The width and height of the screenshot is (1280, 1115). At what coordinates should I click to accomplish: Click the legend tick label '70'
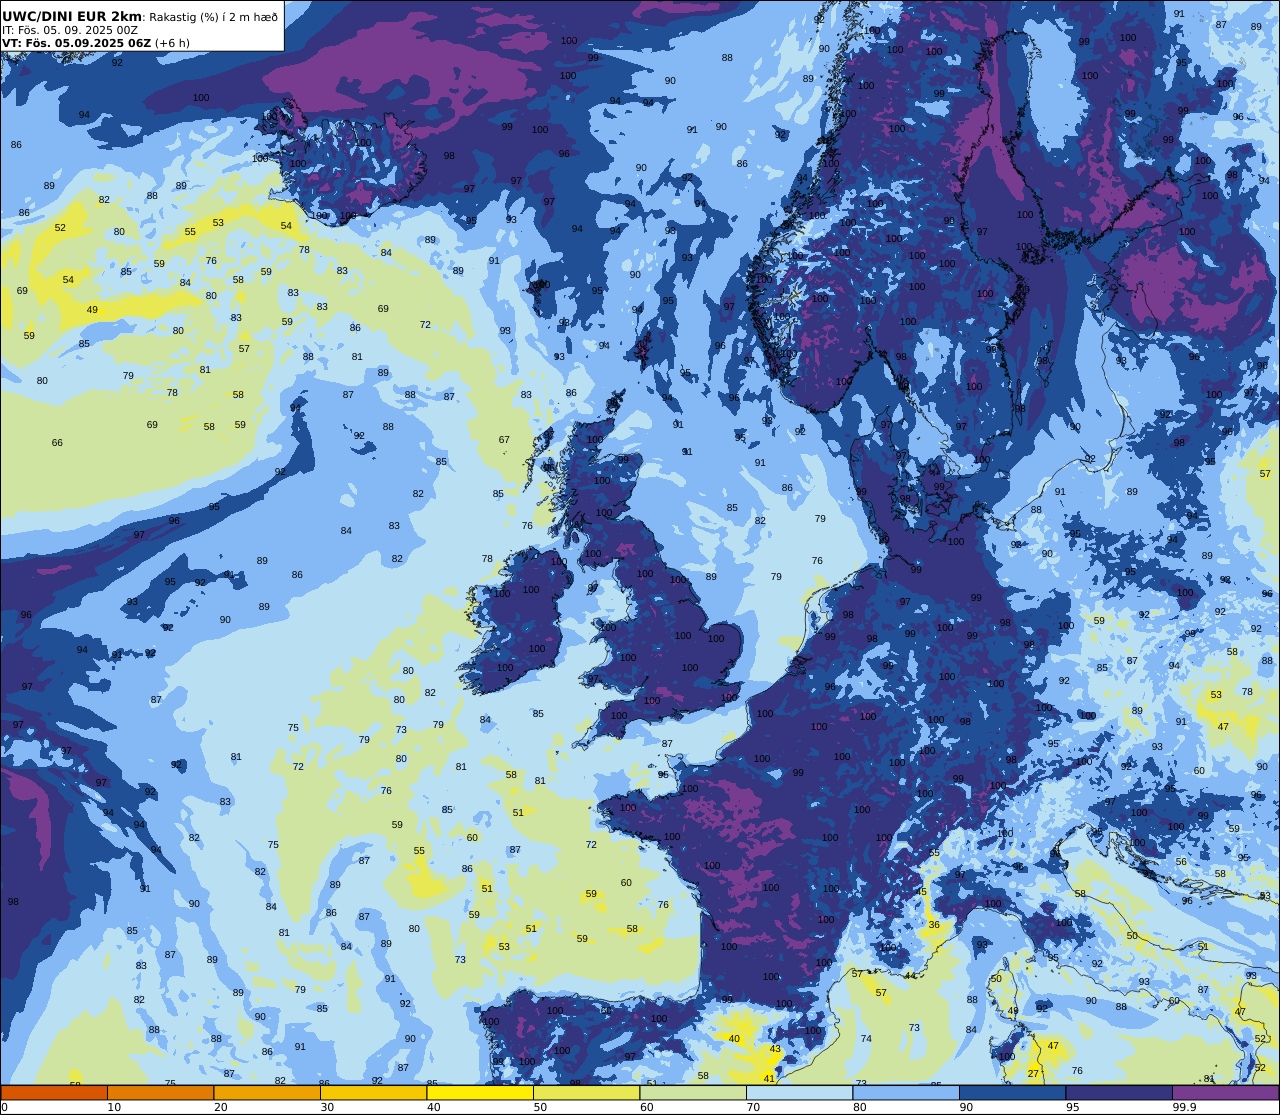(753, 1107)
